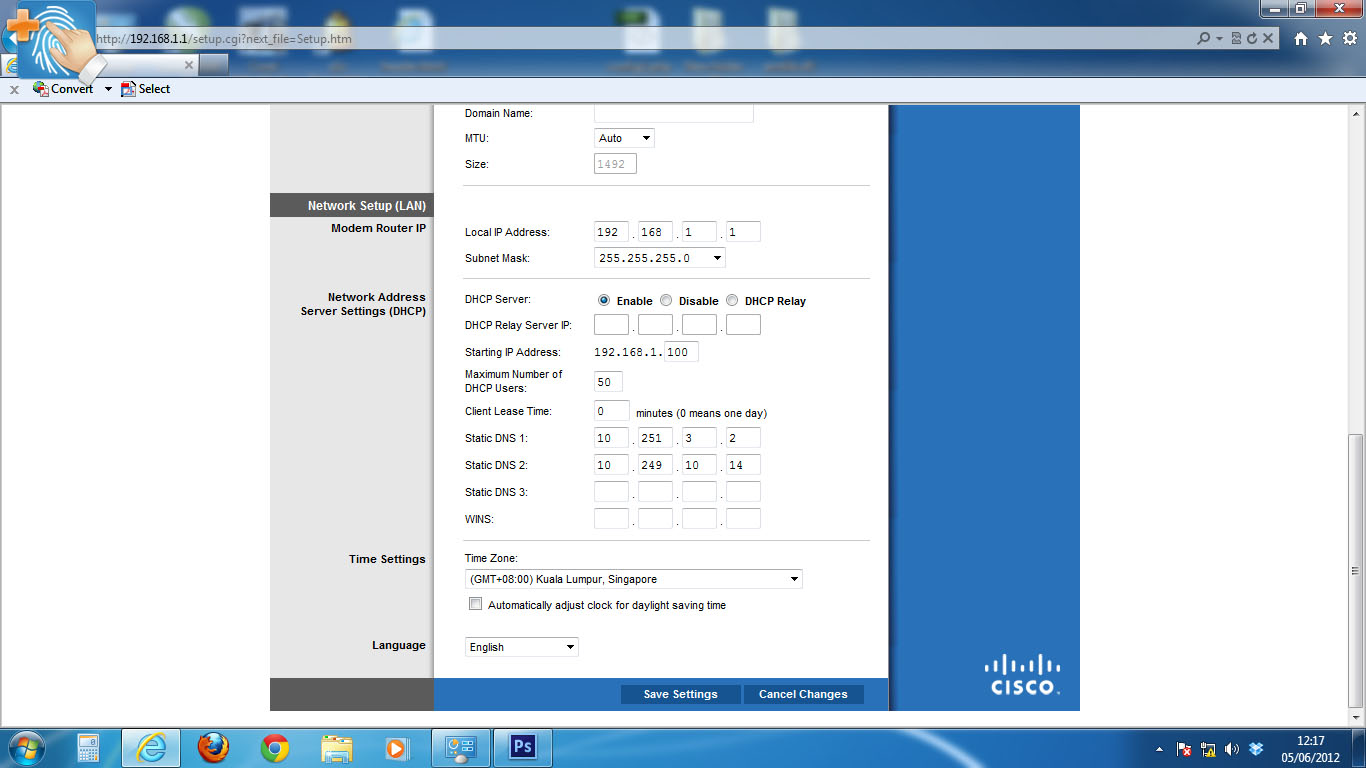Check automatic daylight saving time adjustment
This screenshot has width=1366, height=768.
coord(475,603)
